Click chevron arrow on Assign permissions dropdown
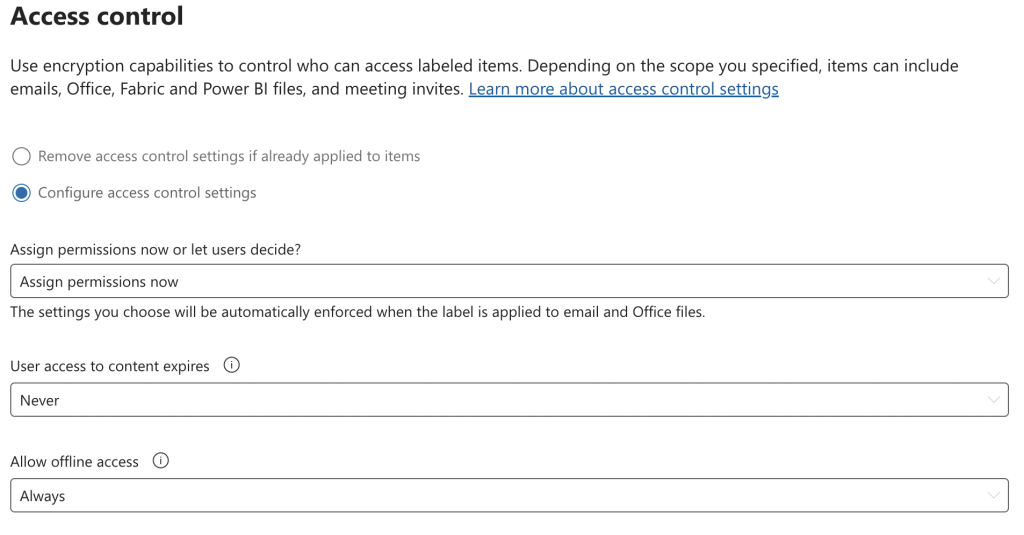This screenshot has width=1024, height=535. 993,282
